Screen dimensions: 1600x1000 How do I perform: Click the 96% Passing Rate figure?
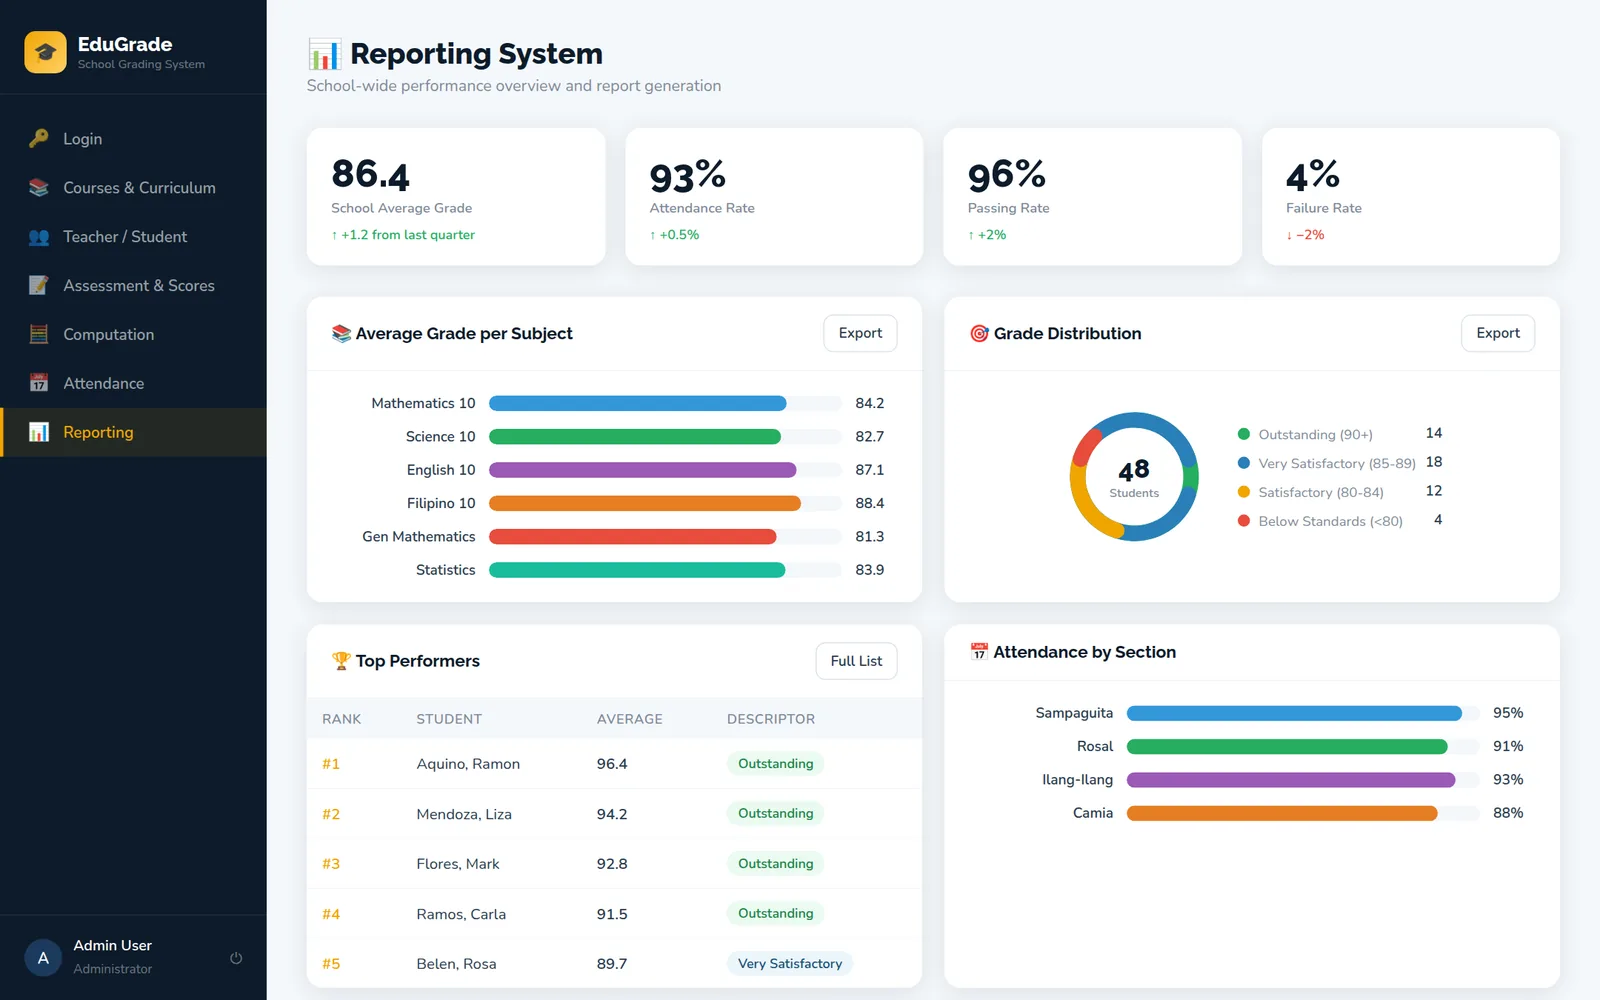[x=1007, y=175]
